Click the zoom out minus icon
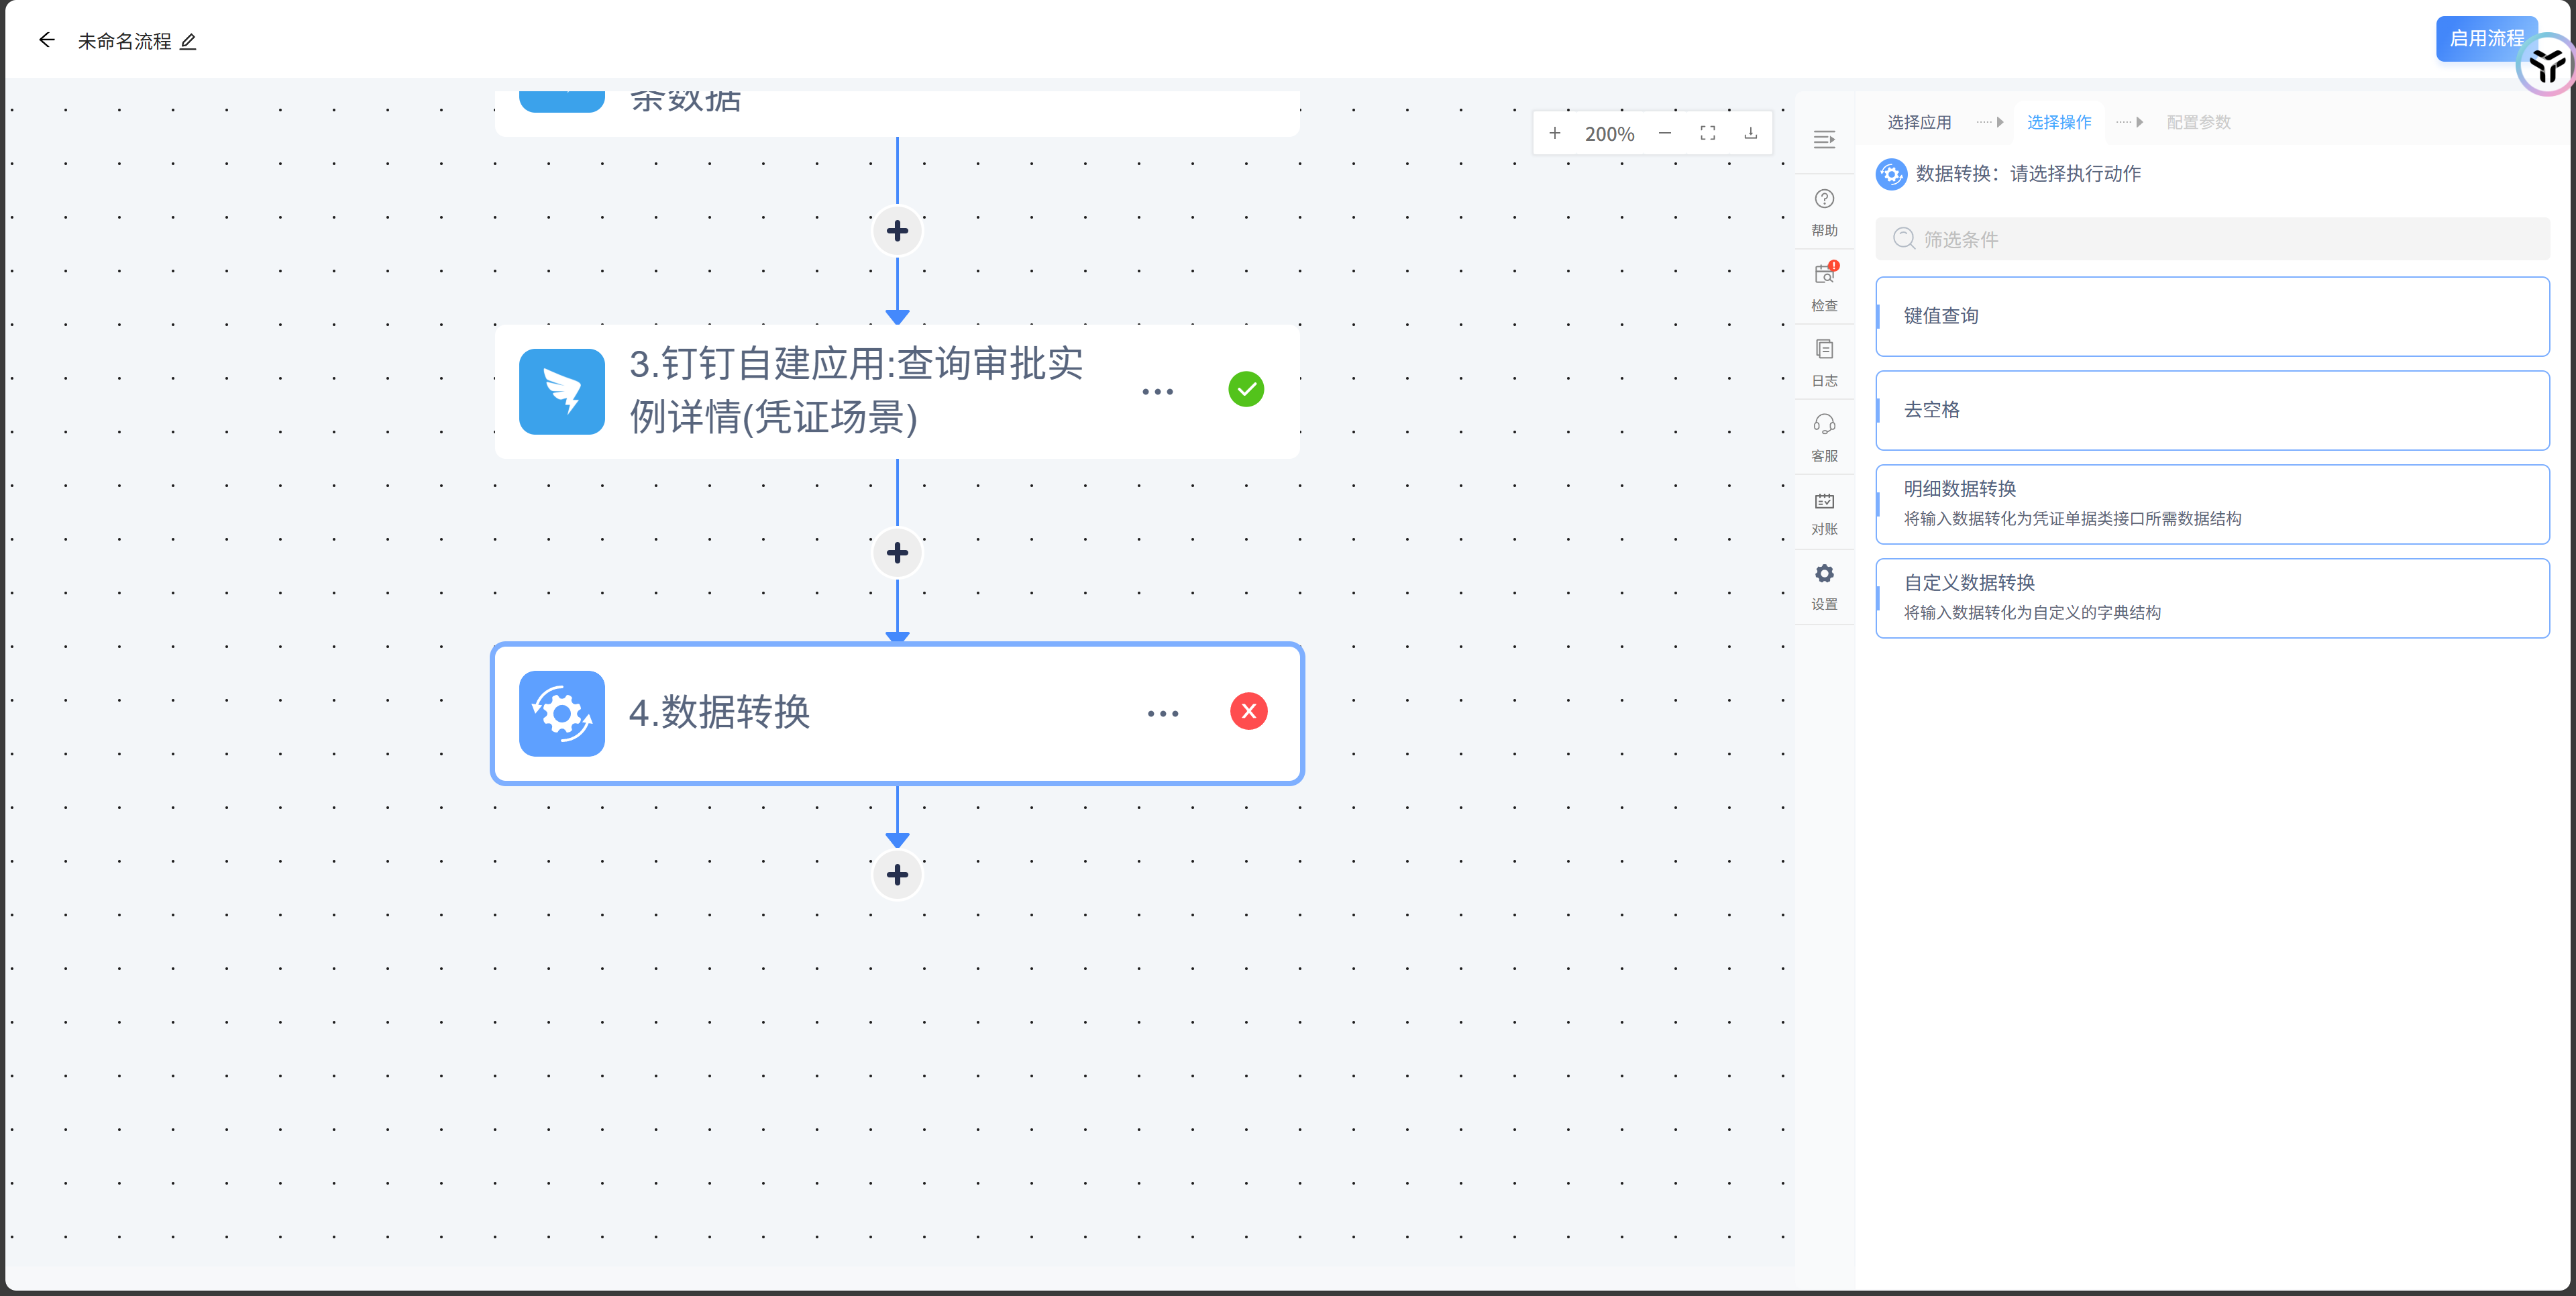2576x1296 pixels. (1664, 133)
